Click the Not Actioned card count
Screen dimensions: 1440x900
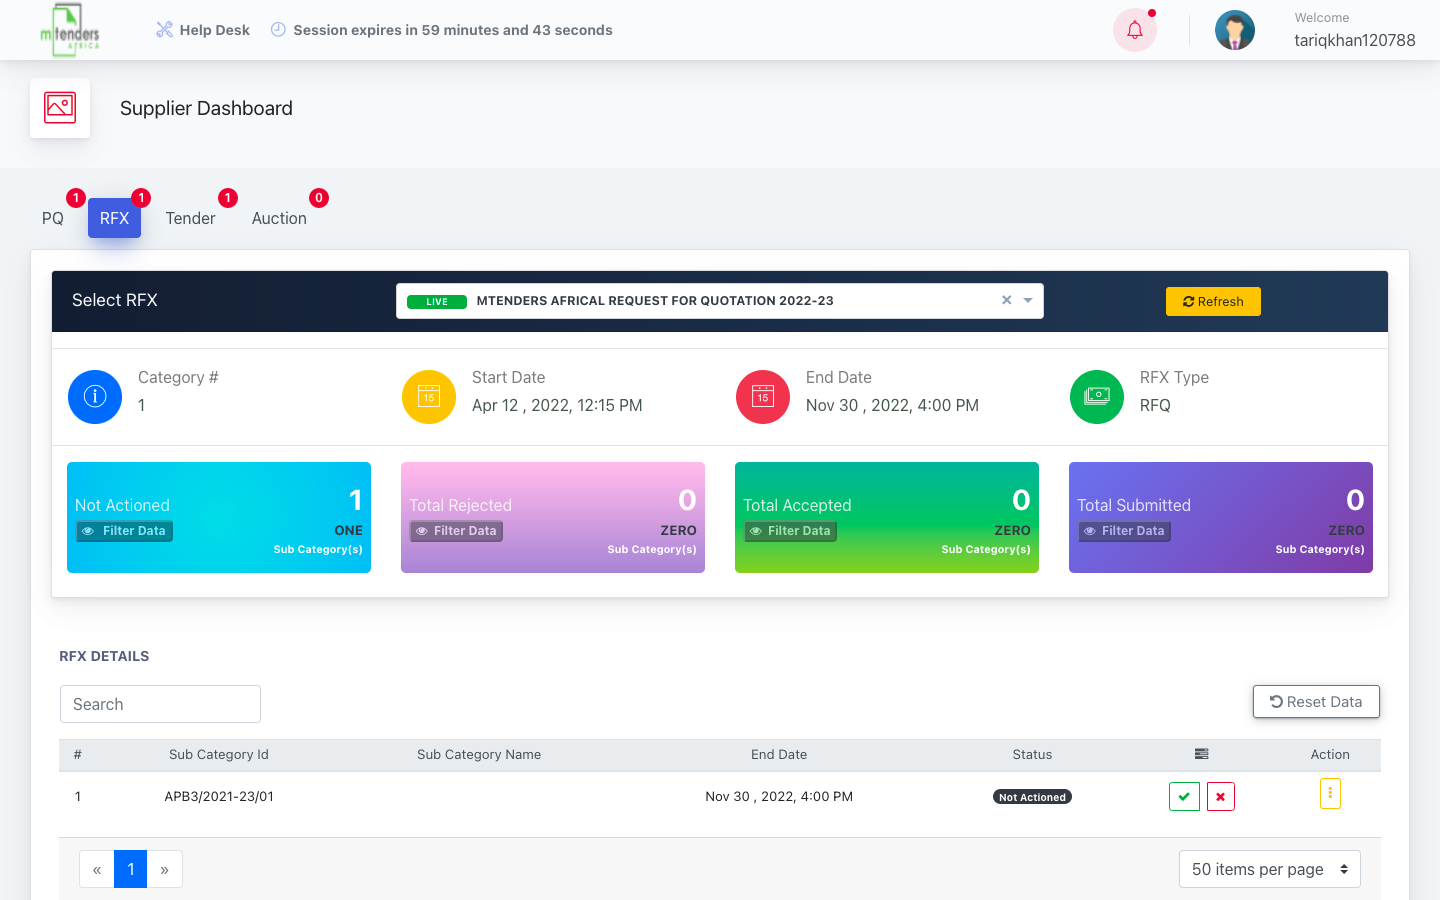pos(355,500)
